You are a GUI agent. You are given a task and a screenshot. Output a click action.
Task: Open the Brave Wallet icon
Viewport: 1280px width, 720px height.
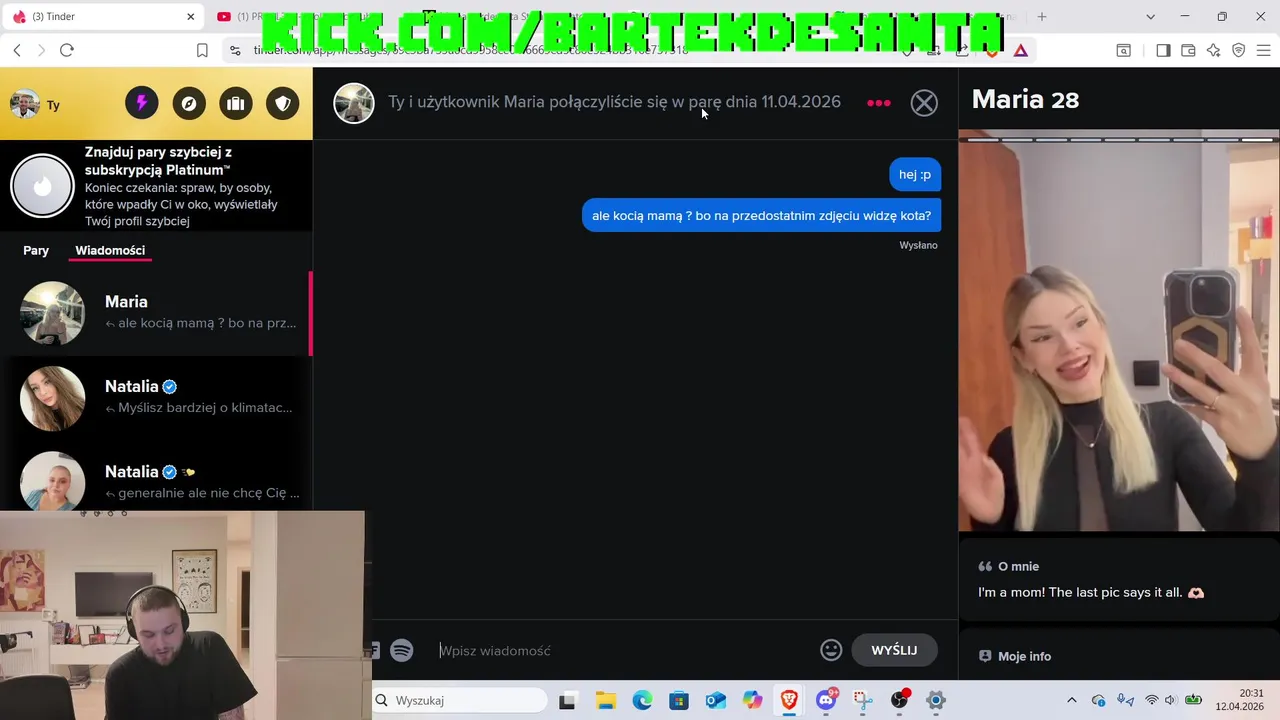point(1188,50)
